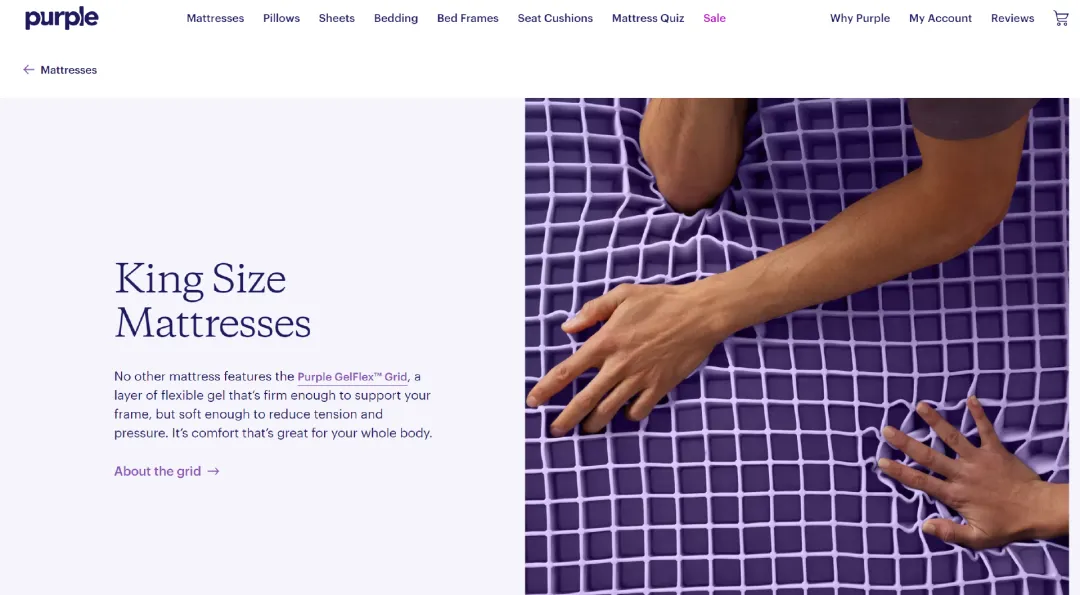Image resolution: width=1080 pixels, height=595 pixels.
Task: Click the arrow after About the grid
Action: [x=214, y=471]
